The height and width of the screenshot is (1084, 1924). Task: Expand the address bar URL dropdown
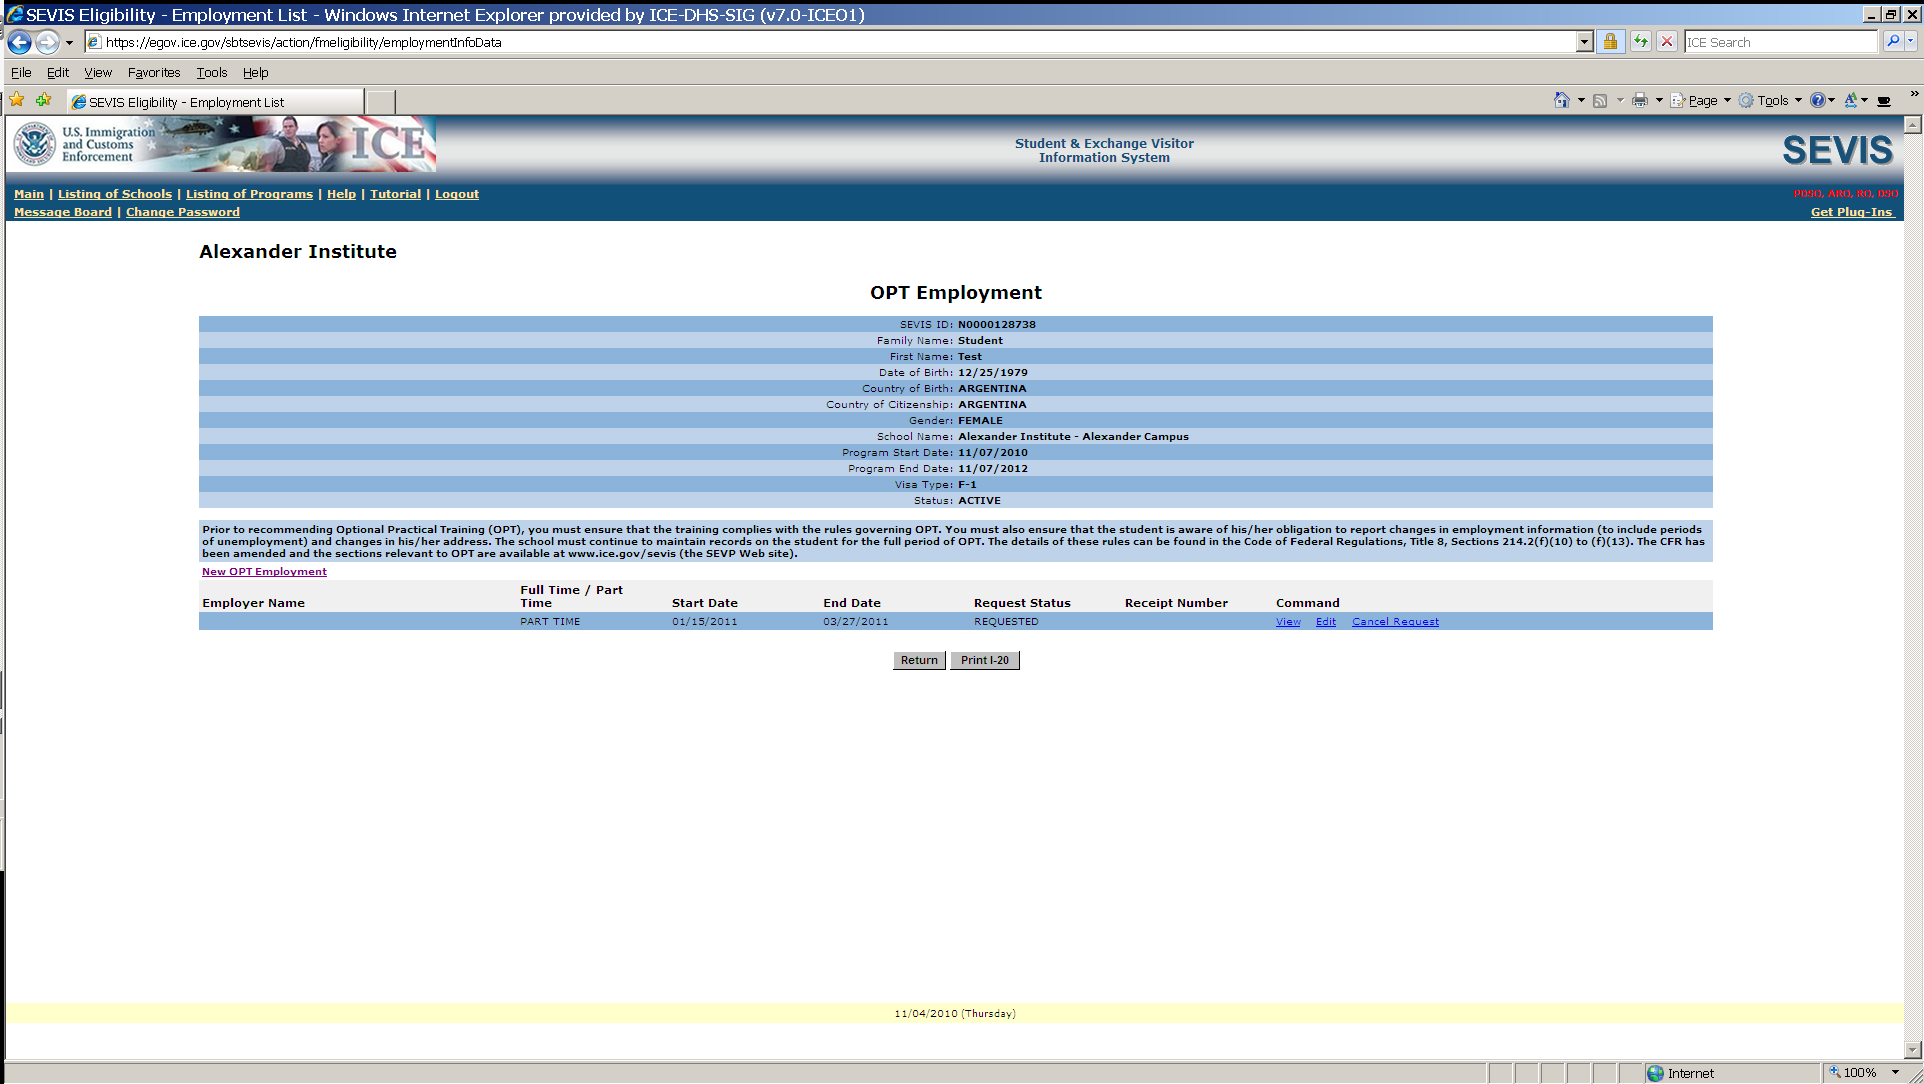point(1584,42)
